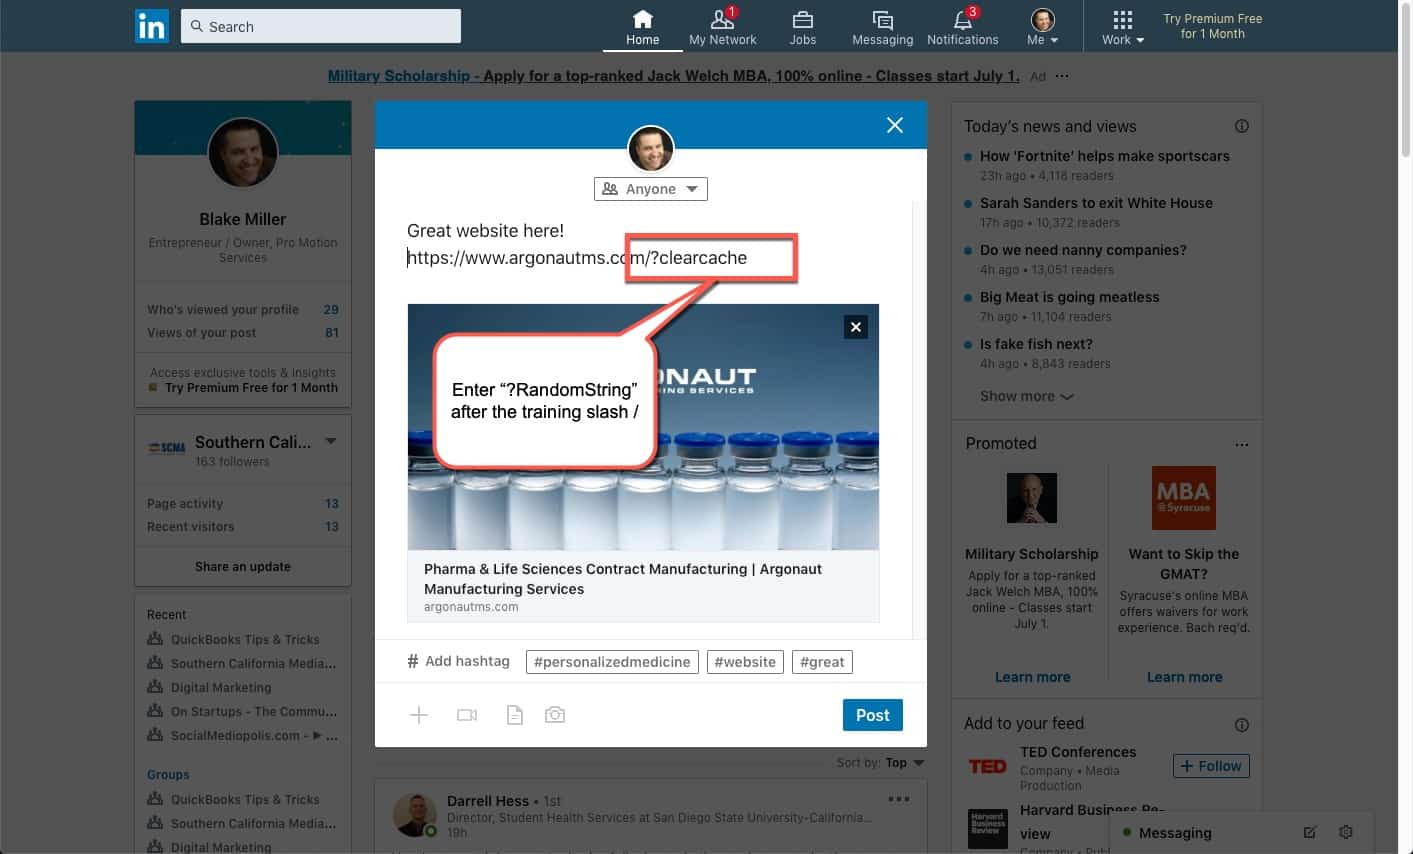Click Learn more under Want to Skip the GMAT
The image size is (1413, 854).
1184,677
